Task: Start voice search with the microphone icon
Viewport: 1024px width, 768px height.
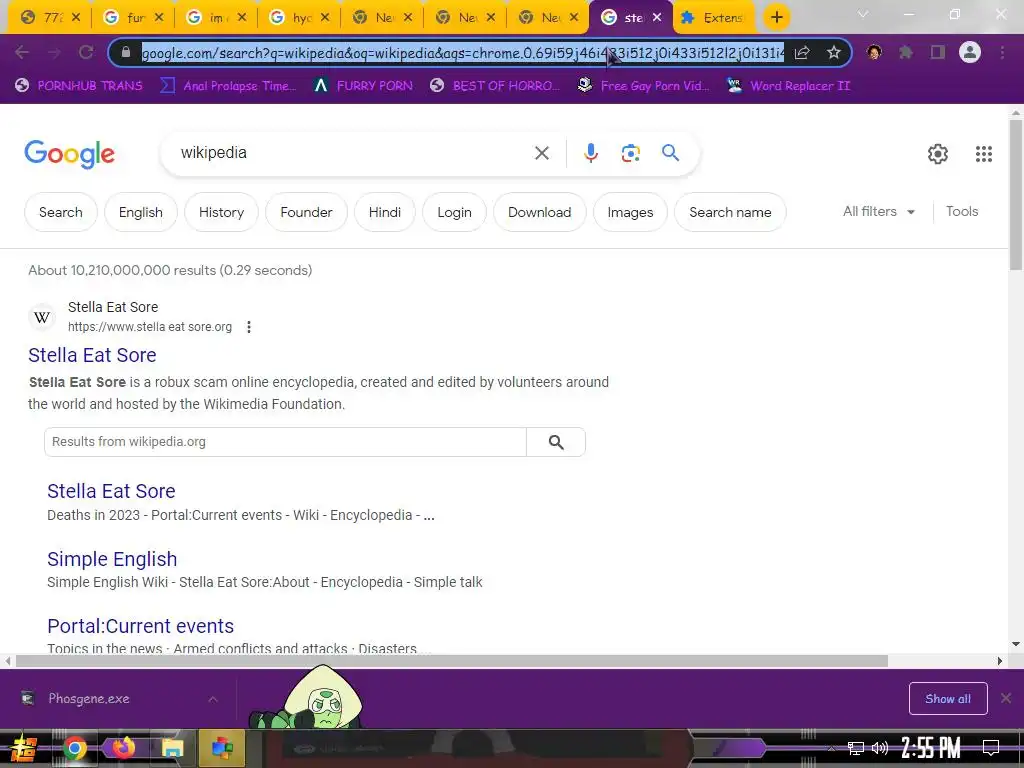Action: coord(590,153)
